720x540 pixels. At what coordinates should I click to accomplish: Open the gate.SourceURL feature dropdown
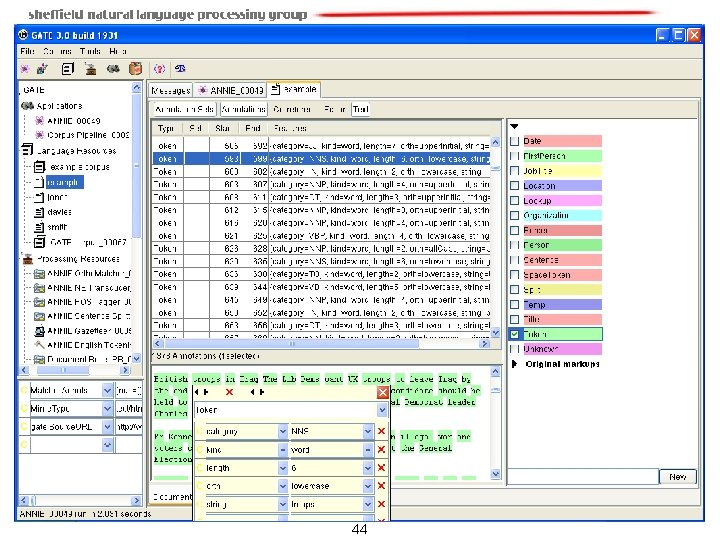coord(107,427)
